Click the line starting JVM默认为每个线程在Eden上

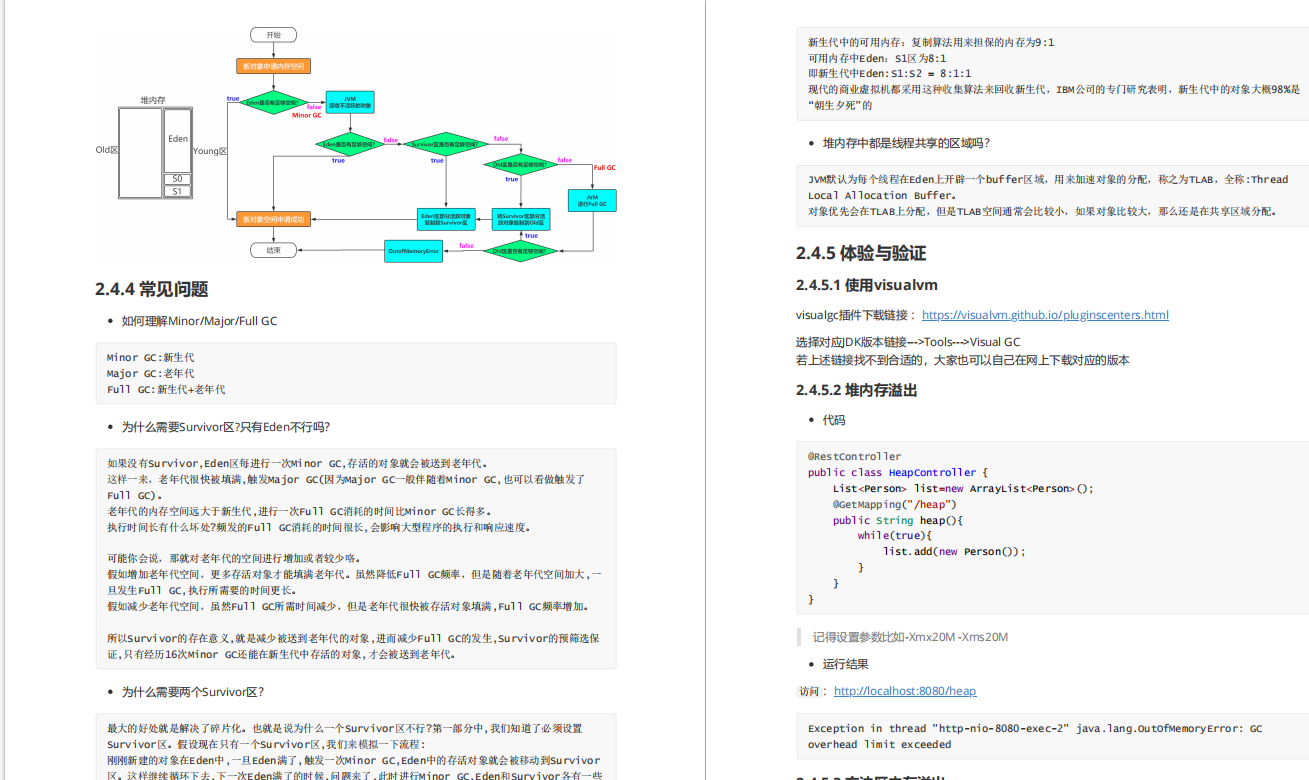(x=1048, y=179)
